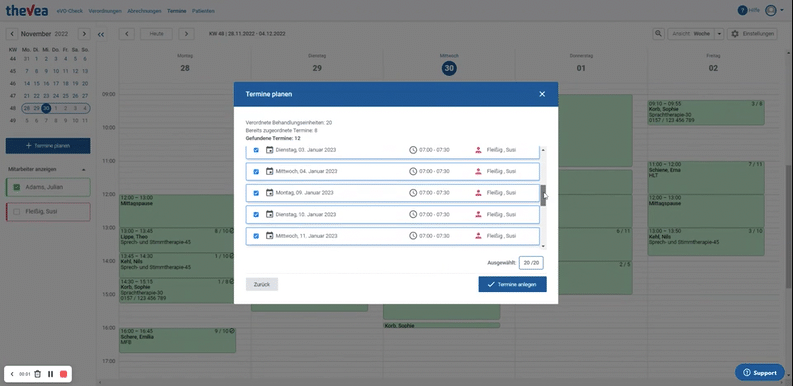Click the appointment list scroll-up arrow
The width and height of the screenshot is (793, 386).
tap(544, 150)
